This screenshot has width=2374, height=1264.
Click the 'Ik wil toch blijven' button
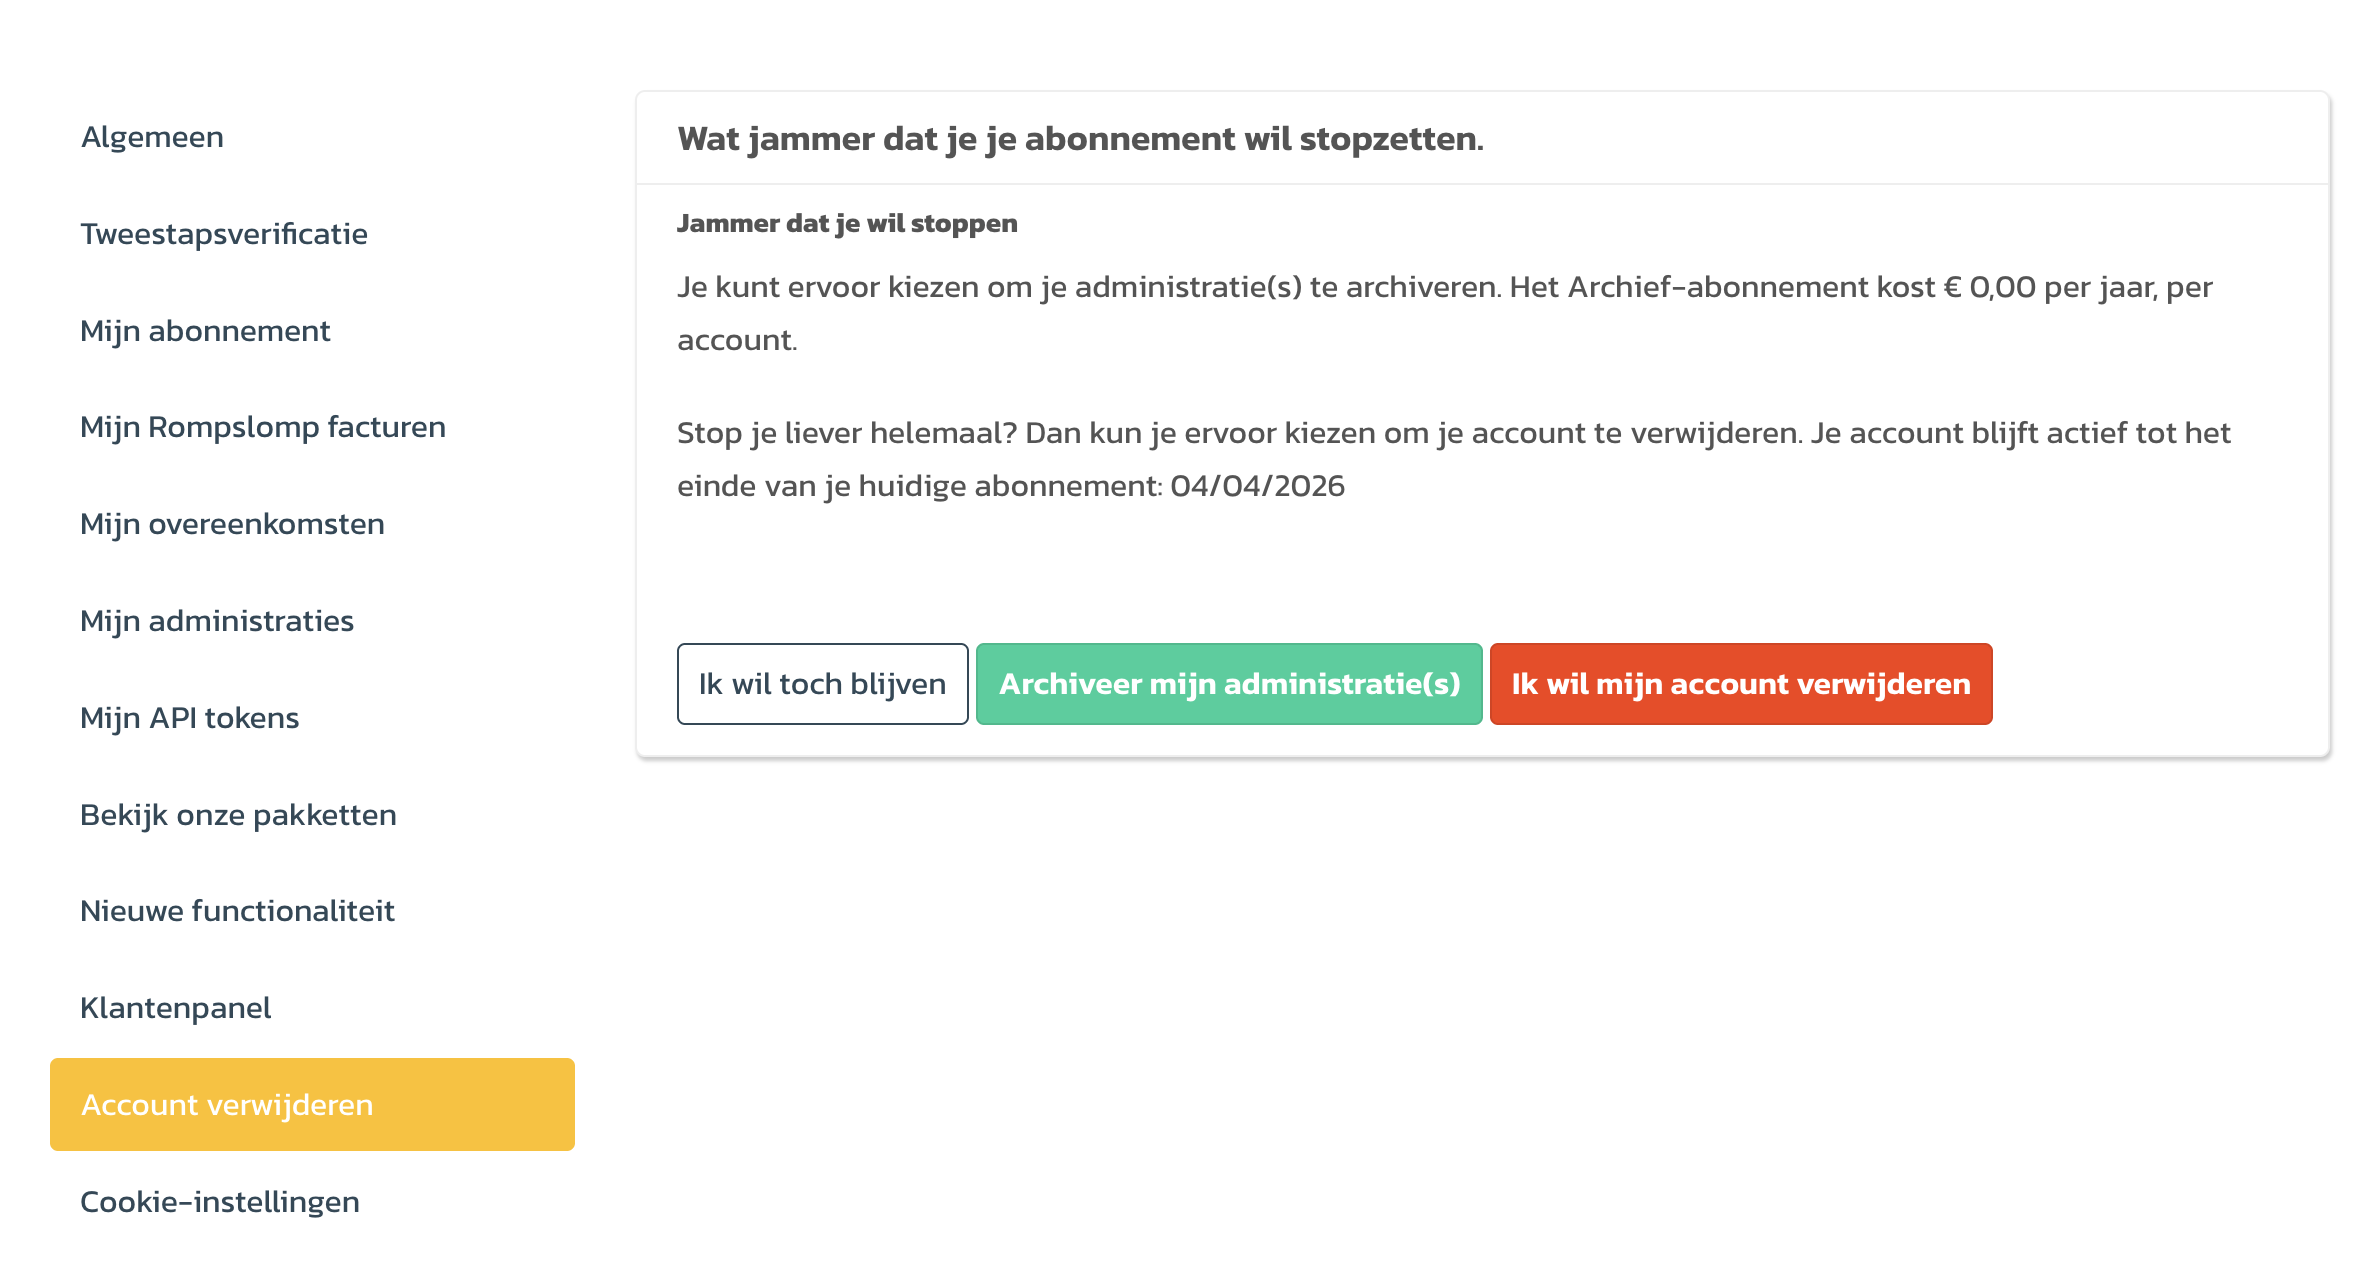[822, 684]
